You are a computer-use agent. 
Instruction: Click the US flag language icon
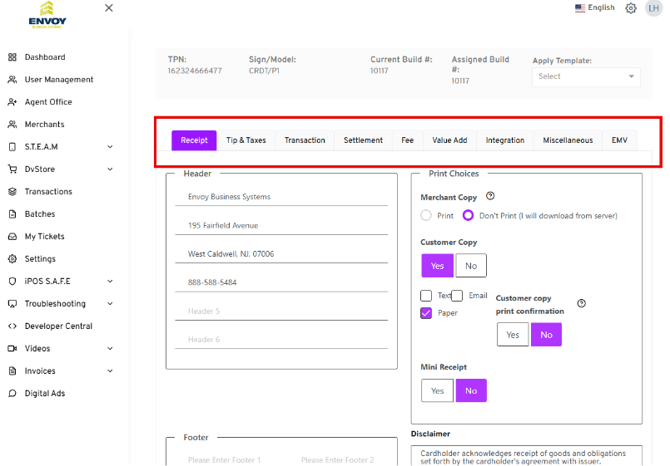click(580, 8)
